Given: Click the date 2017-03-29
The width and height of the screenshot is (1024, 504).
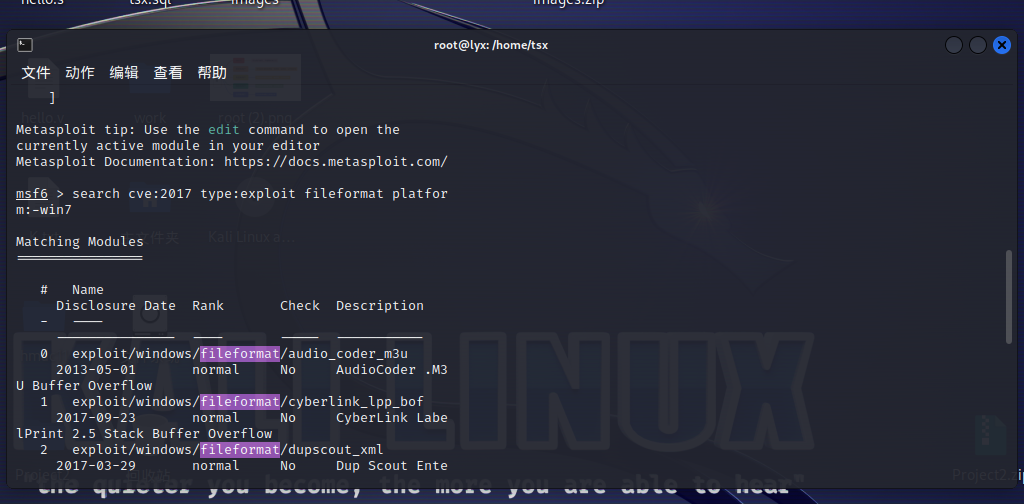Looking at the screenshot, I should coord(96,465).
